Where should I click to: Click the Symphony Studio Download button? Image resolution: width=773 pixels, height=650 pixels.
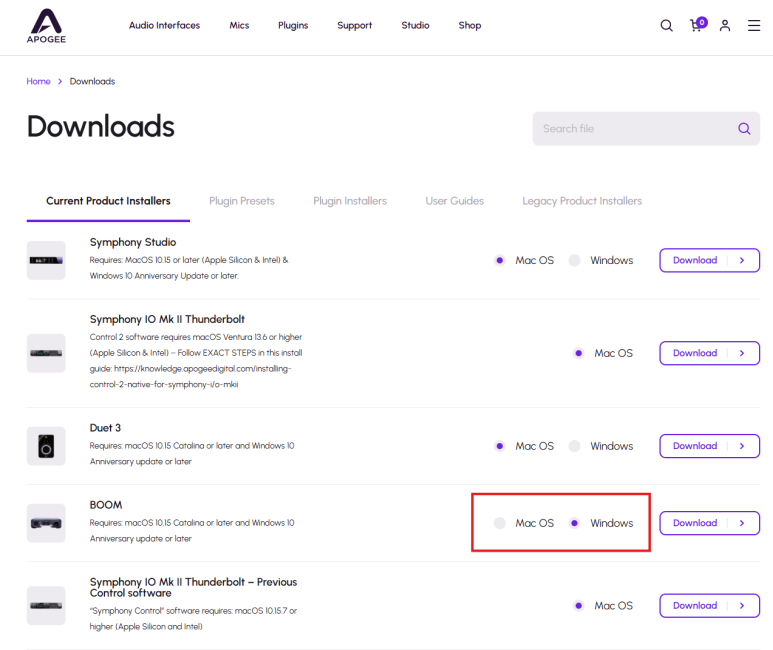[709, 260]
